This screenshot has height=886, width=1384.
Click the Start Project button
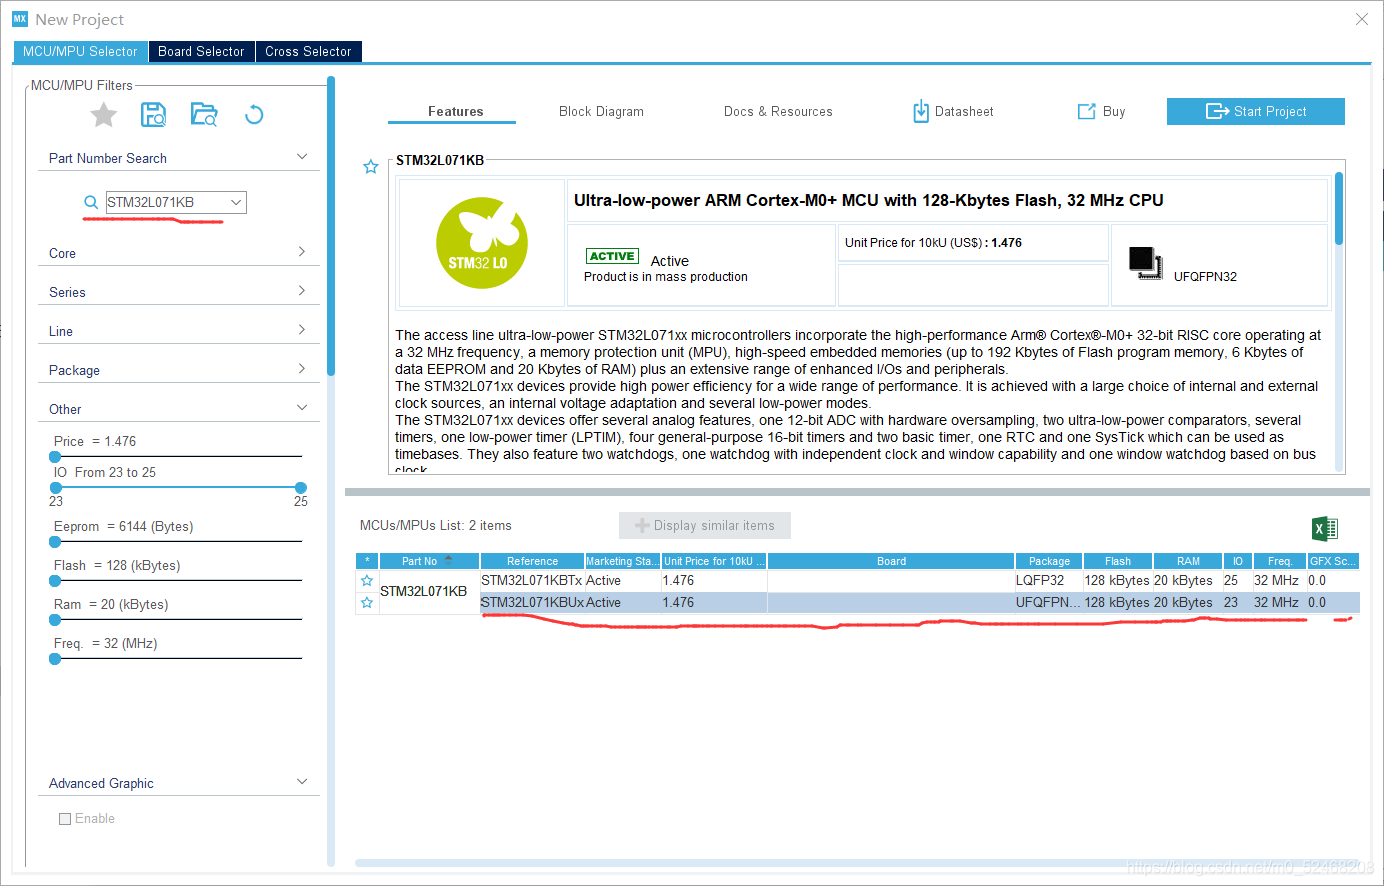point(1256,112)
